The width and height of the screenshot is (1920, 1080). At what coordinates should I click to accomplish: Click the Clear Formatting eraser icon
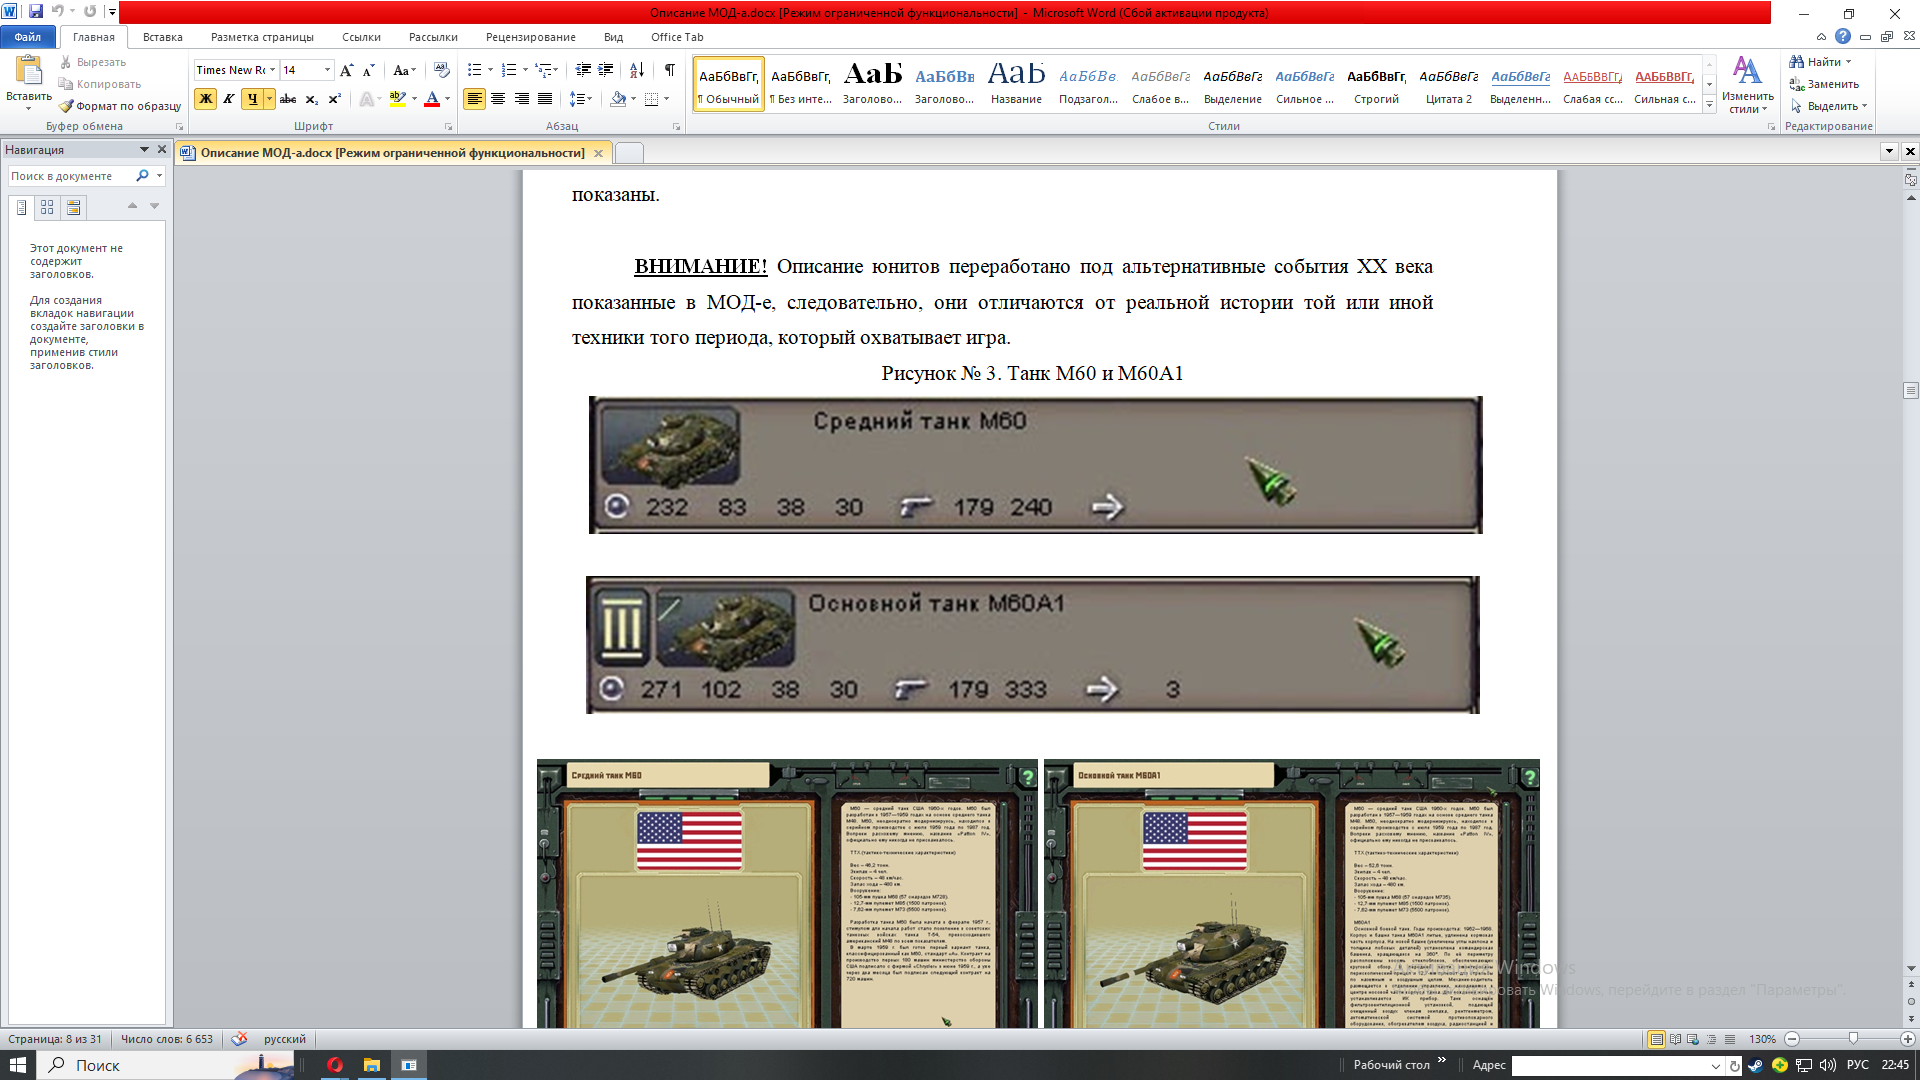[441, 70]
